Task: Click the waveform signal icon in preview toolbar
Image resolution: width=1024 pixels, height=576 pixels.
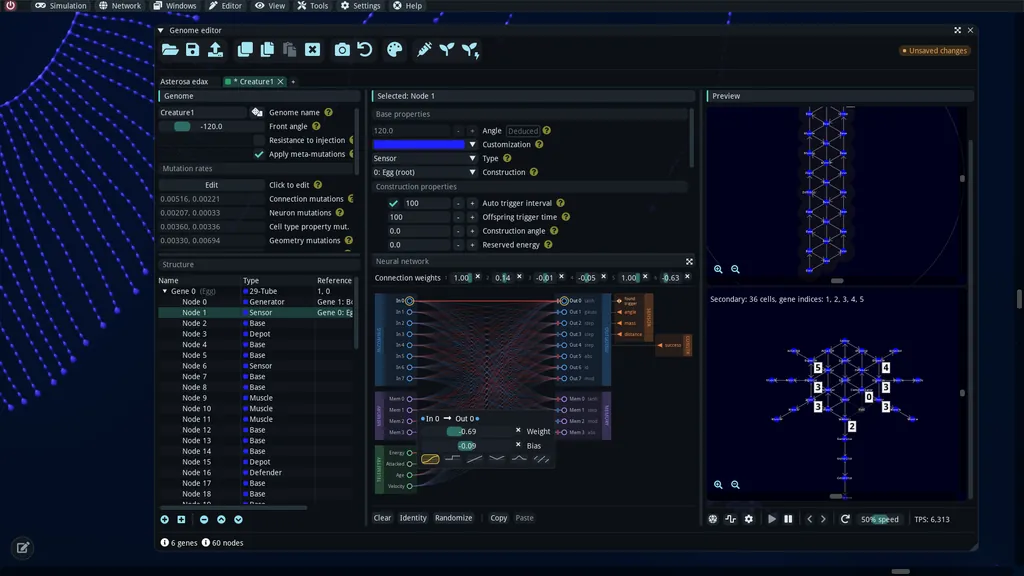Action: tap(730, 519)
